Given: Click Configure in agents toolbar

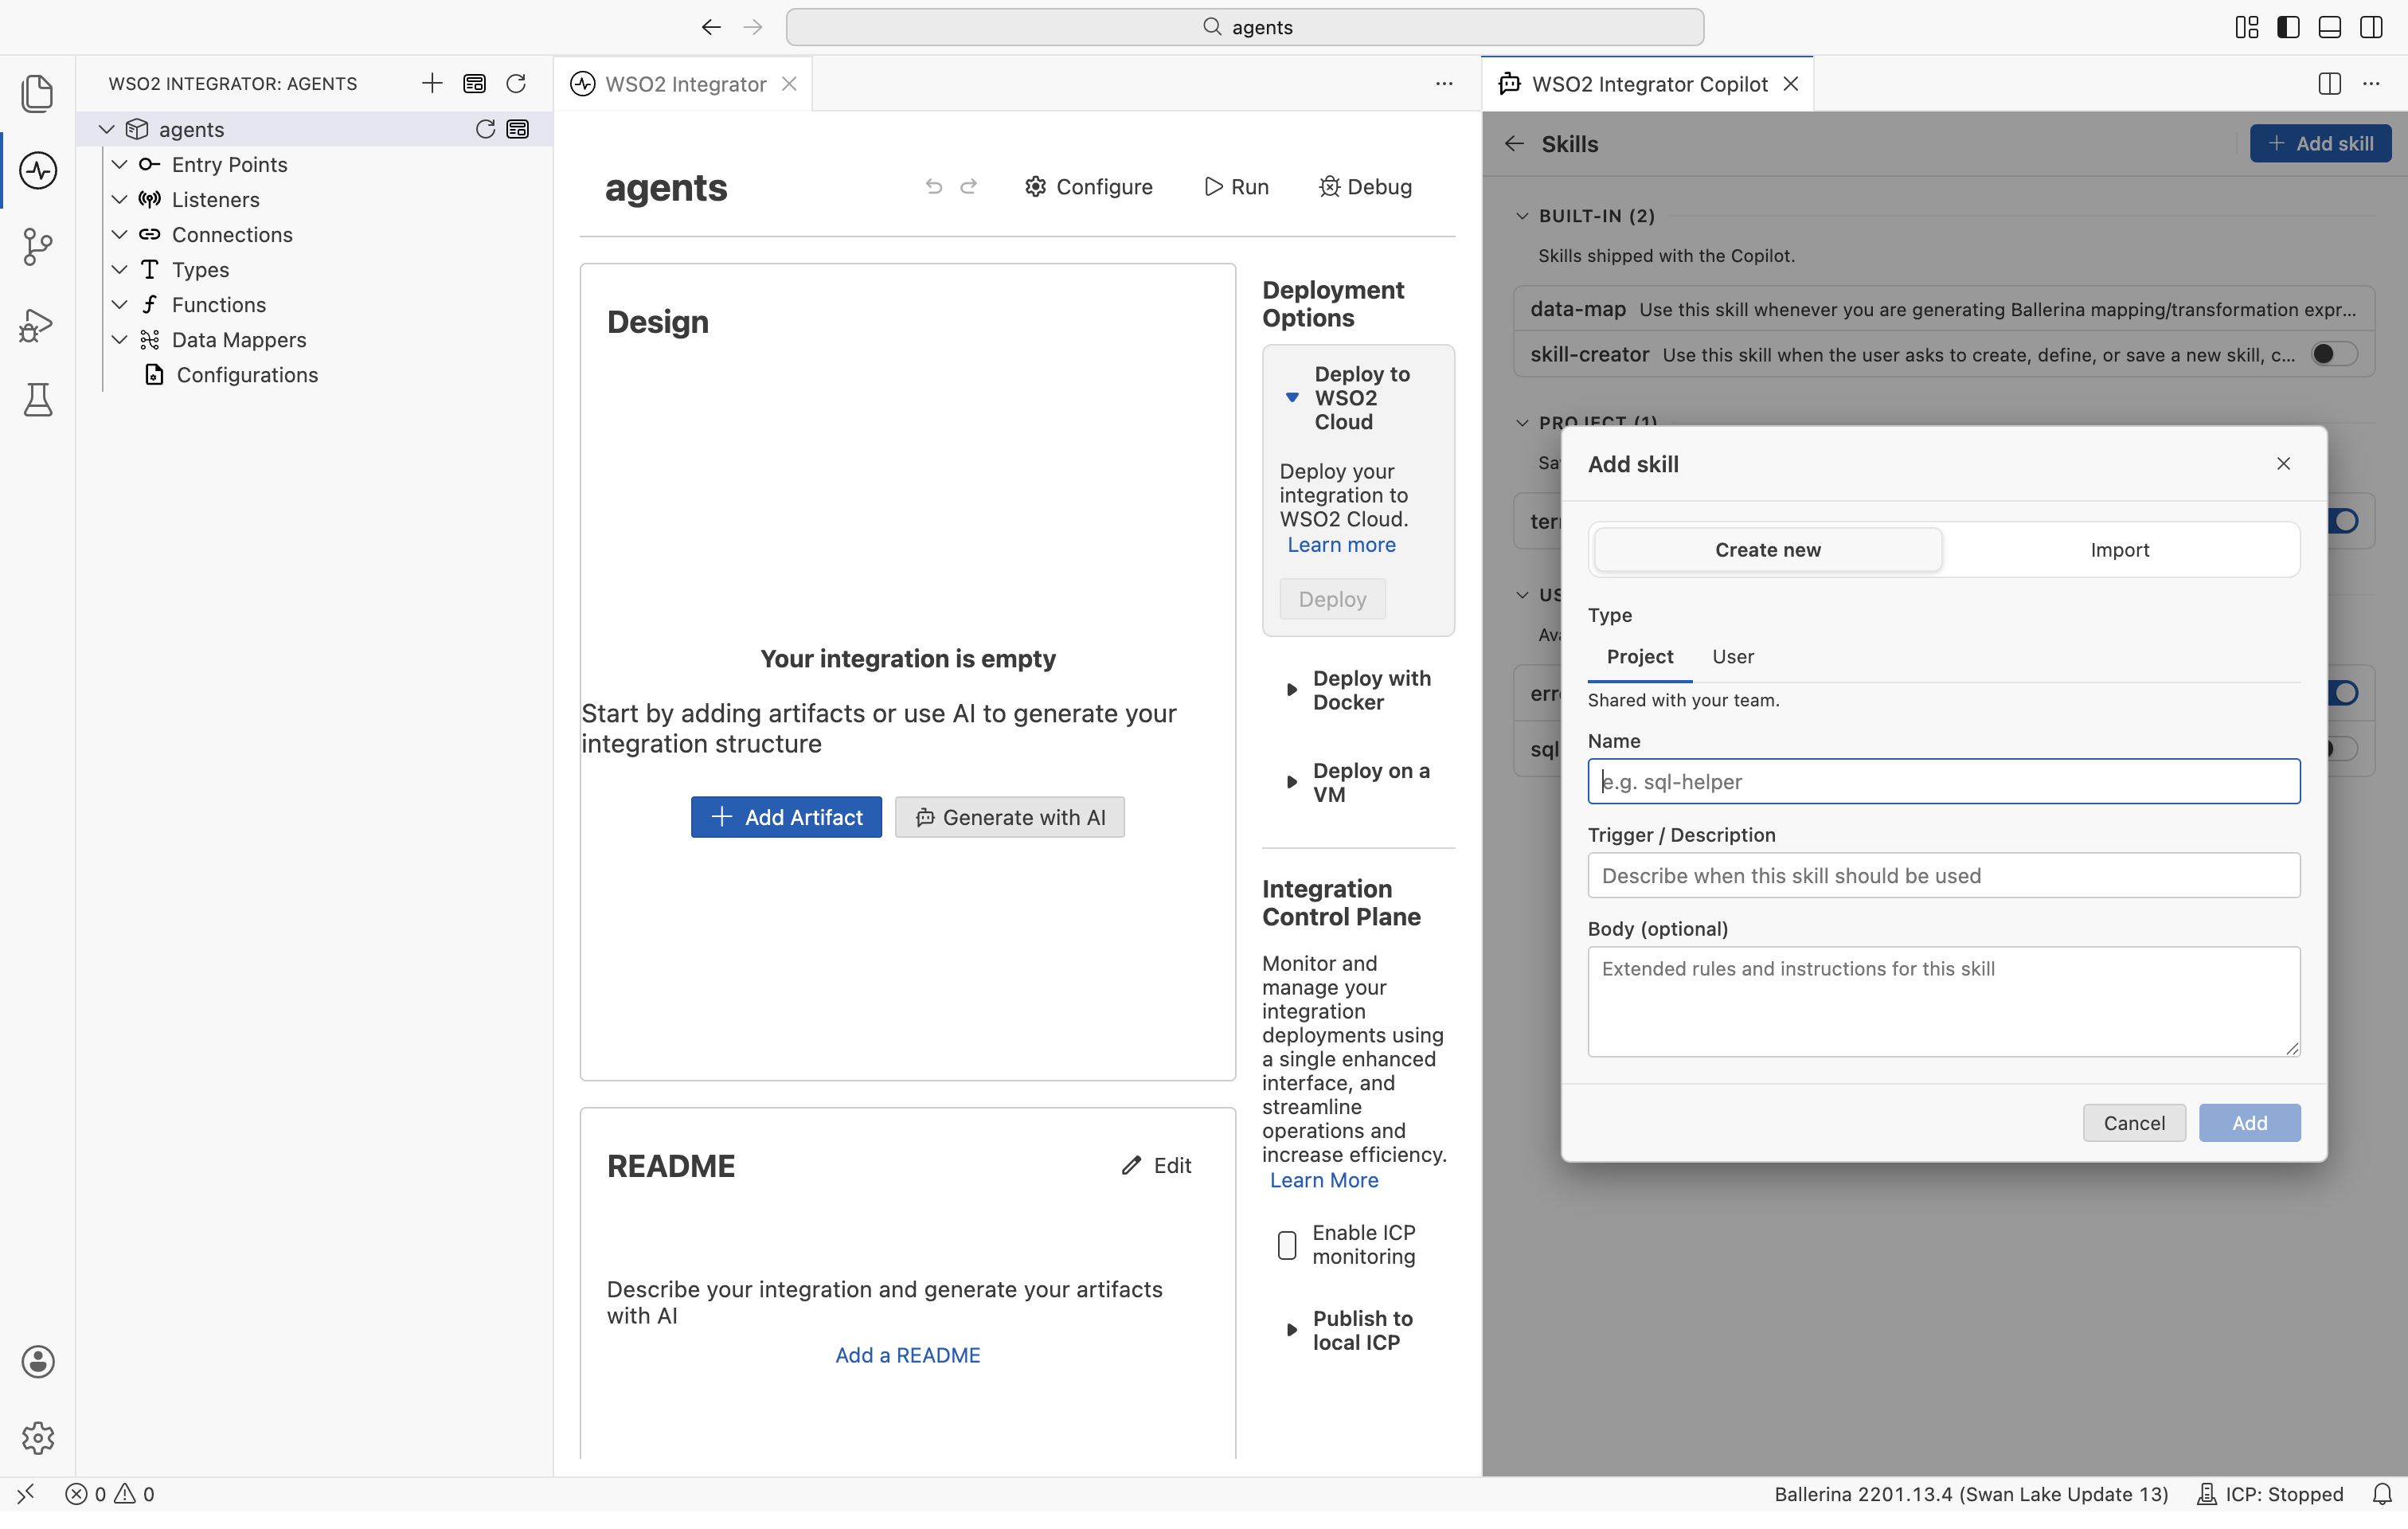Looking at the screenshot, I should tap(1088, 186).
